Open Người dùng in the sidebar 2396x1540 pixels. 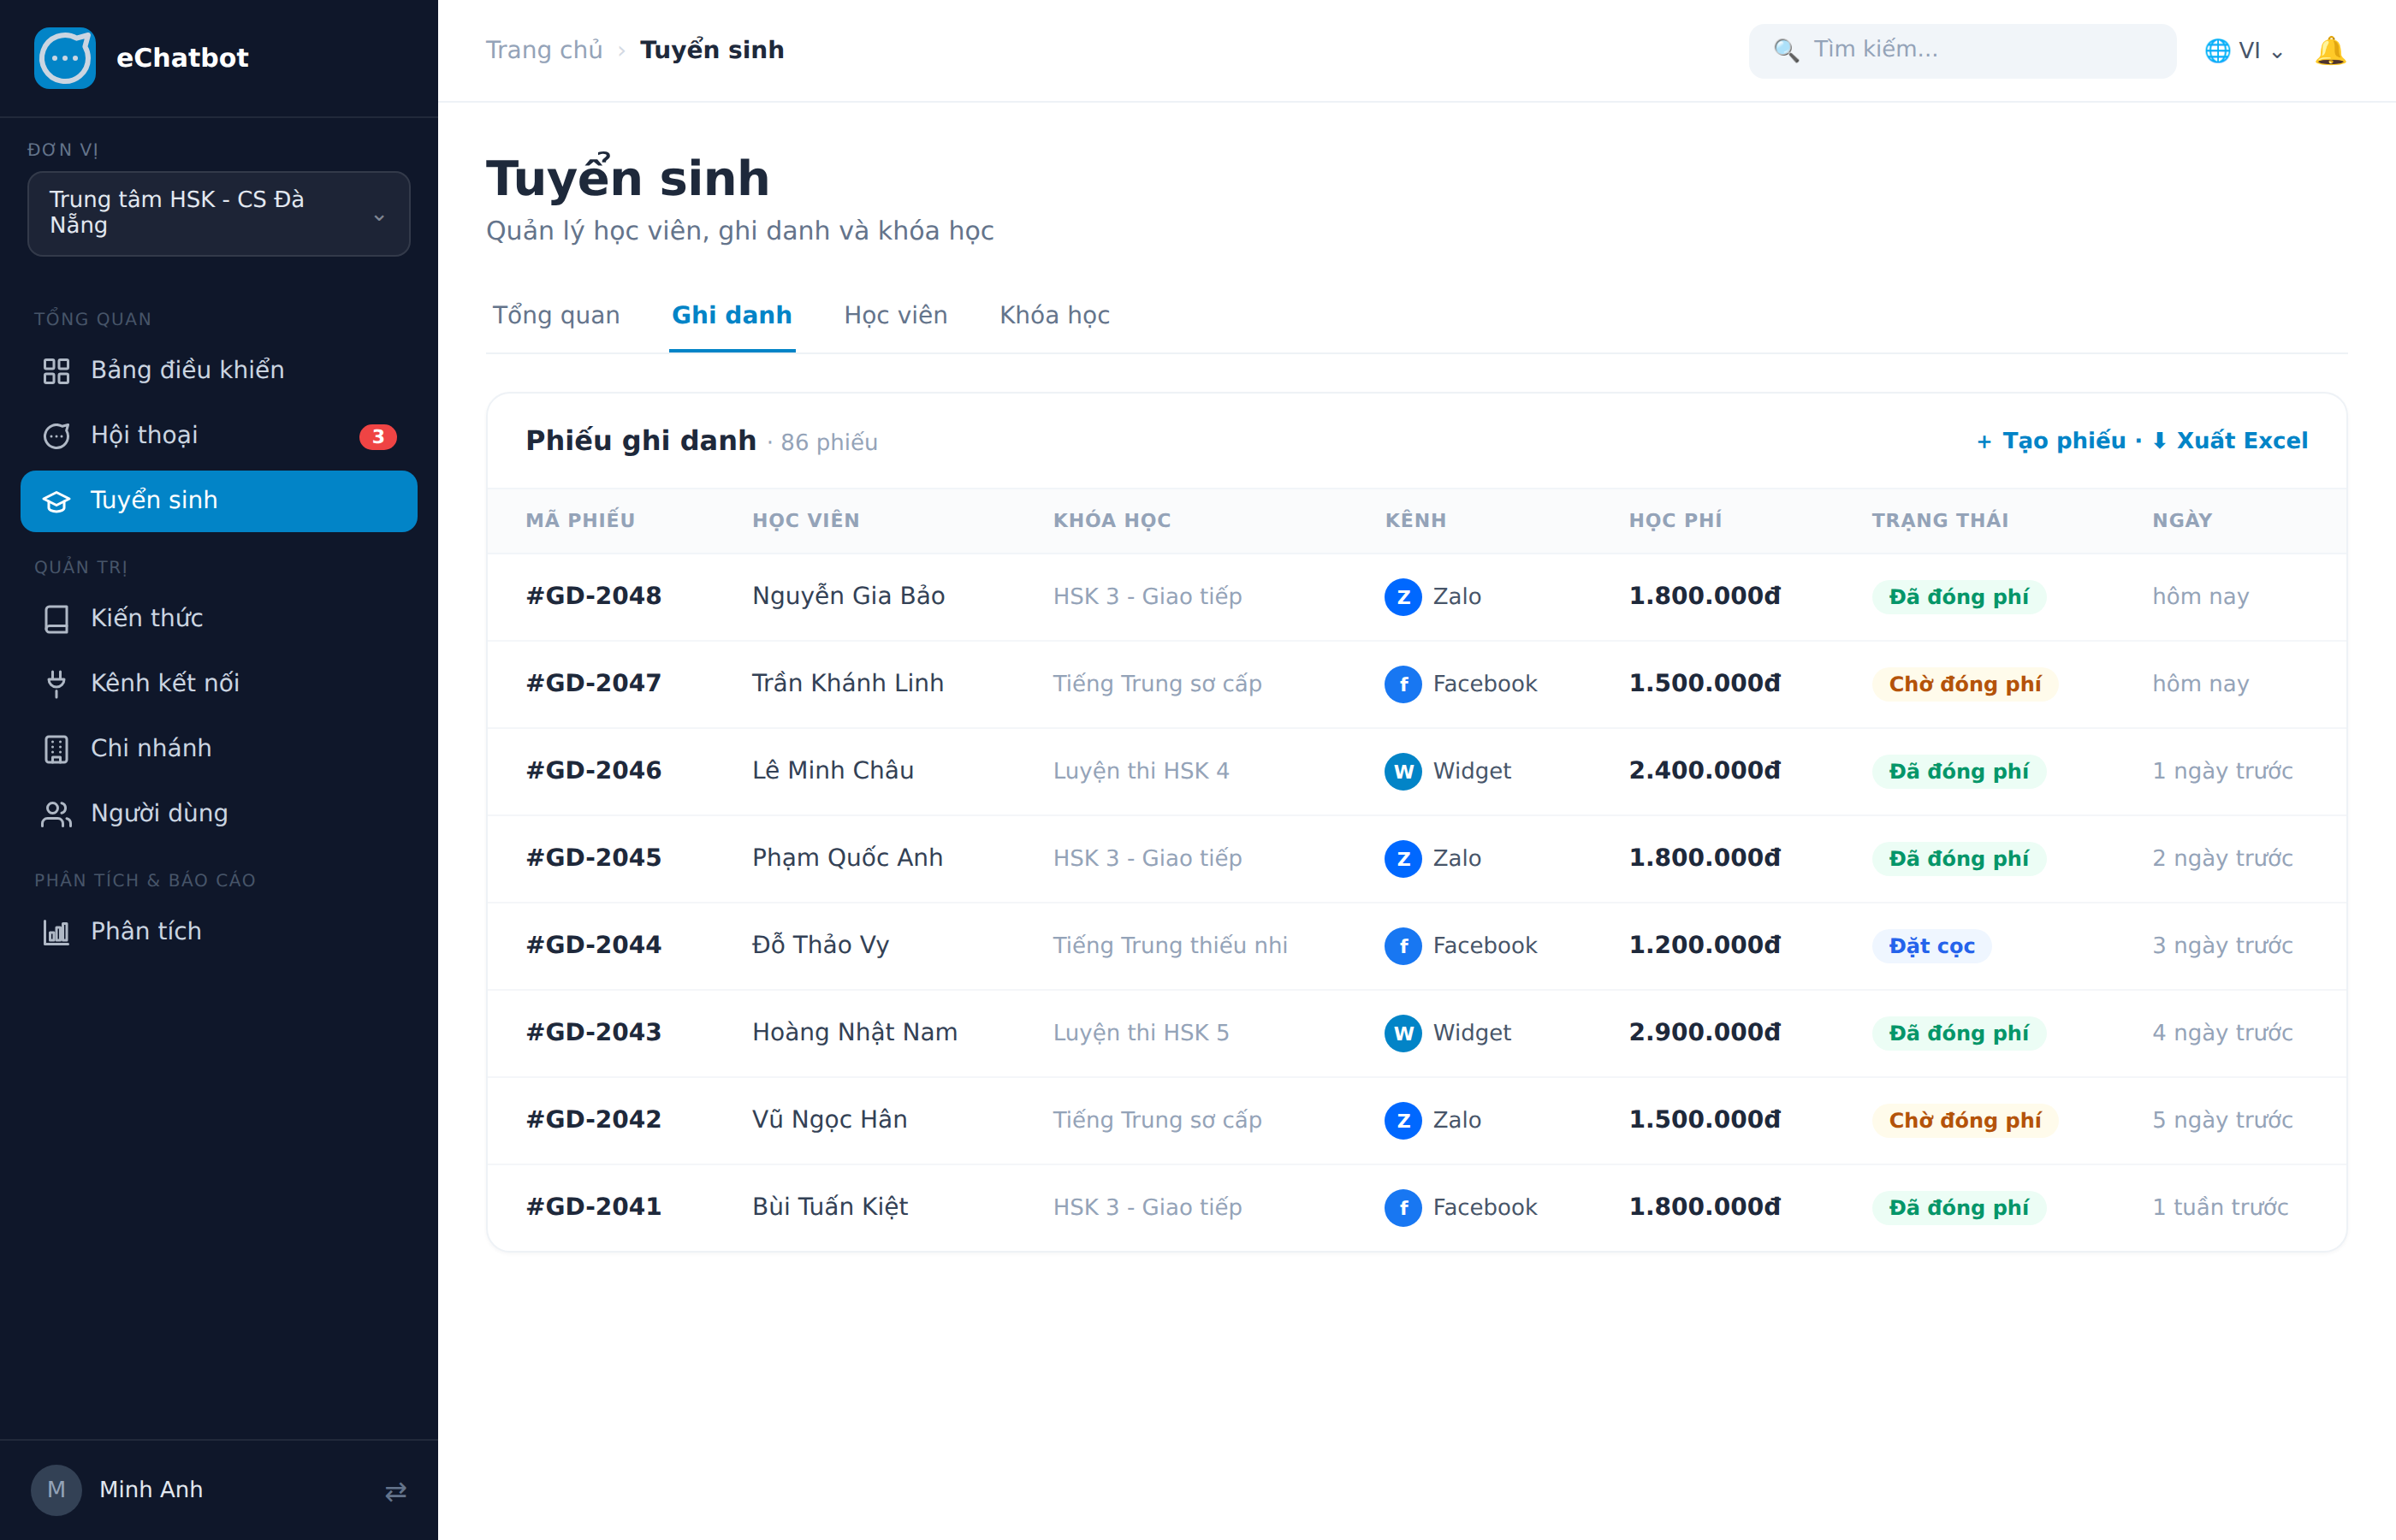219,814
